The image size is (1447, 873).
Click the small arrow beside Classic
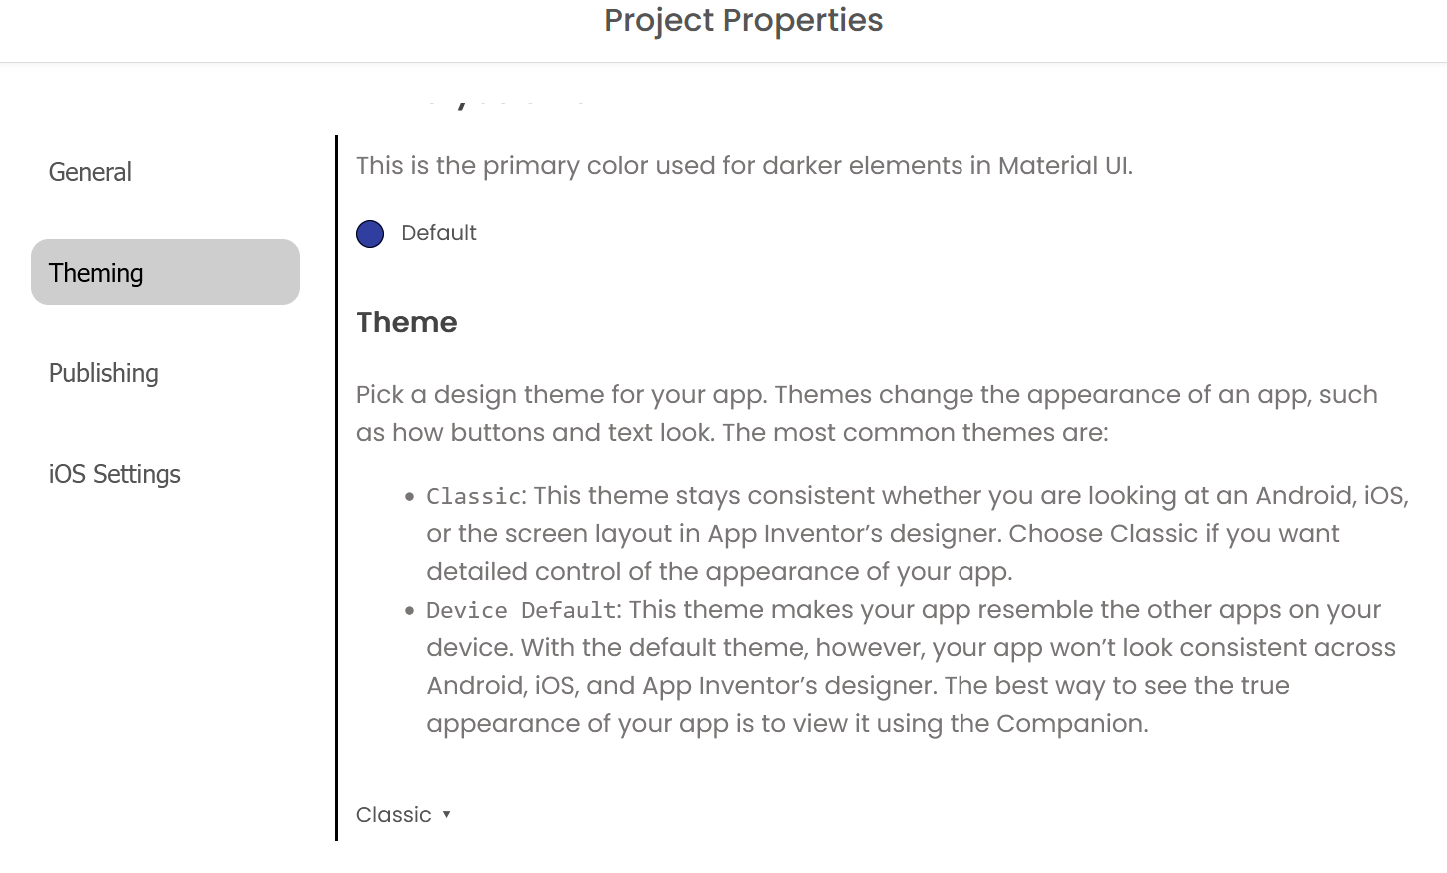[446, 815]
